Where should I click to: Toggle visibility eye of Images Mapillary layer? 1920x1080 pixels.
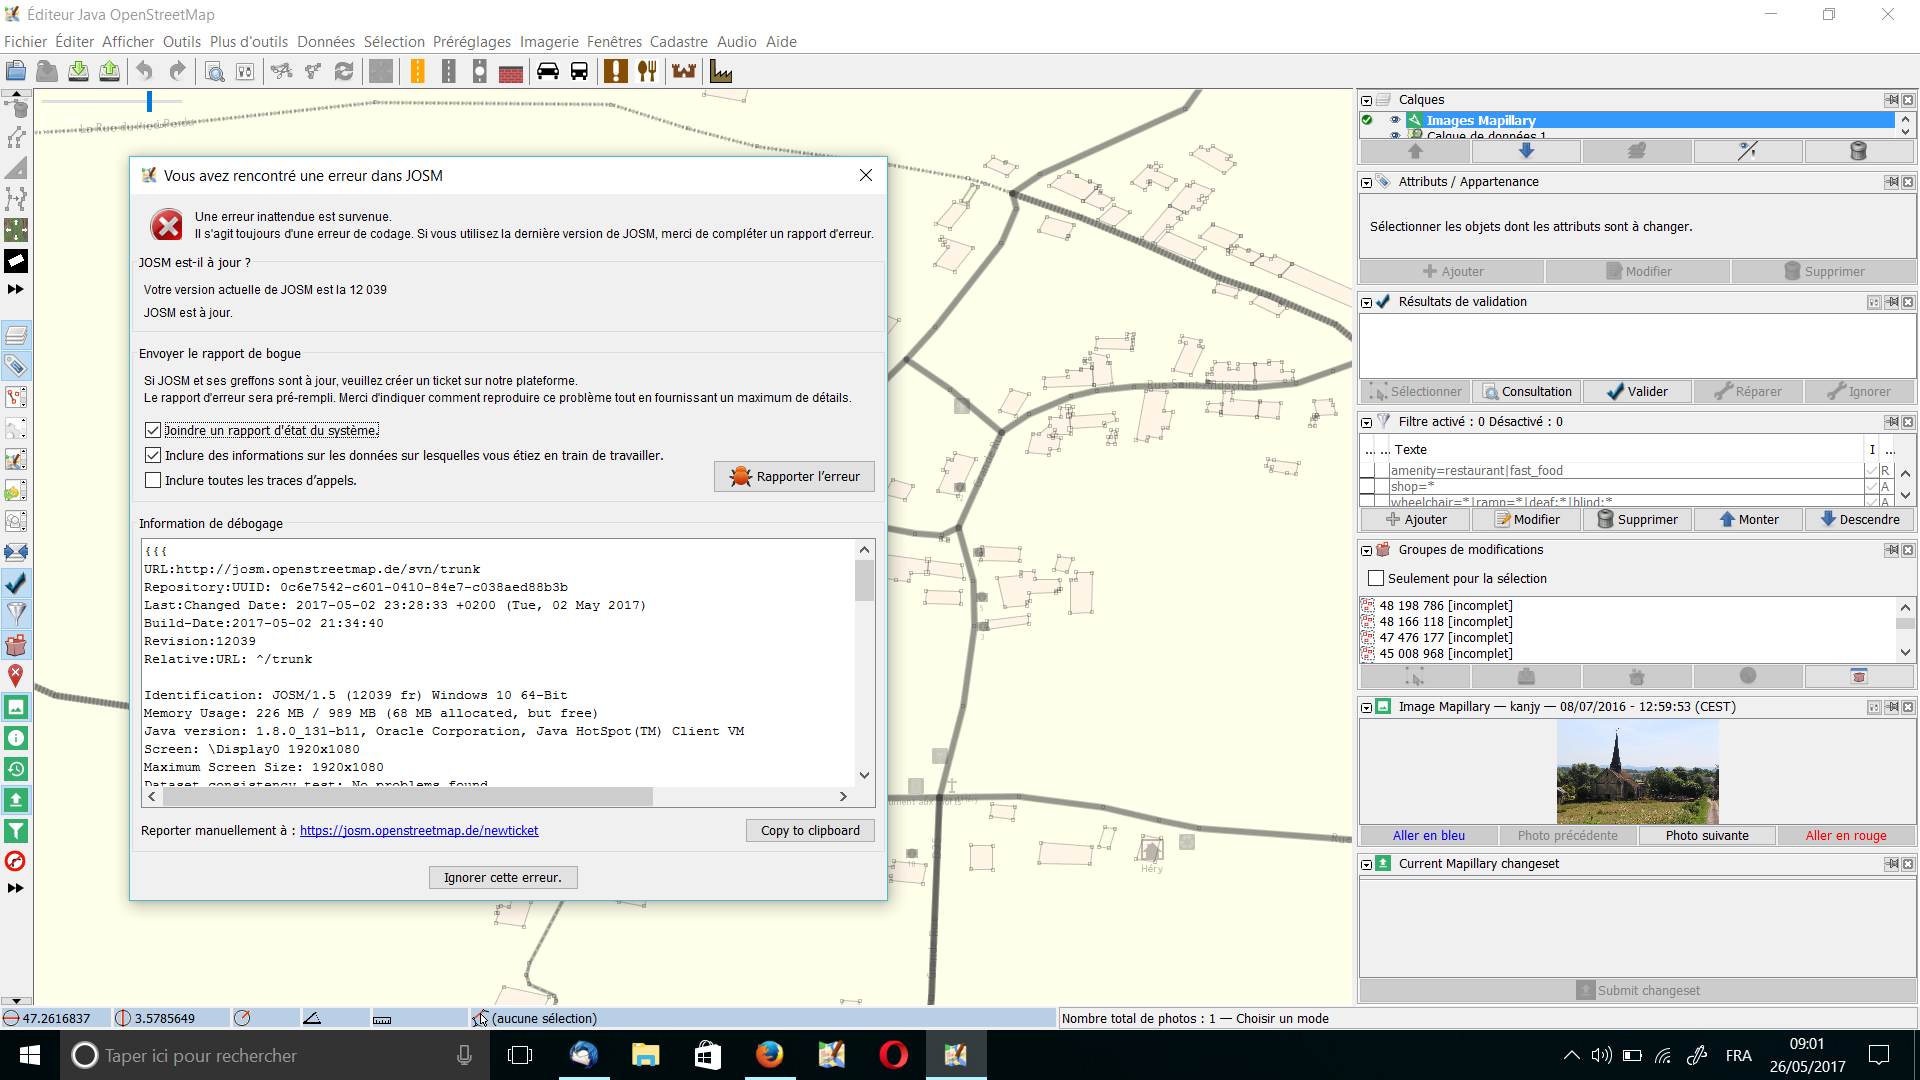click(1395, 120)
